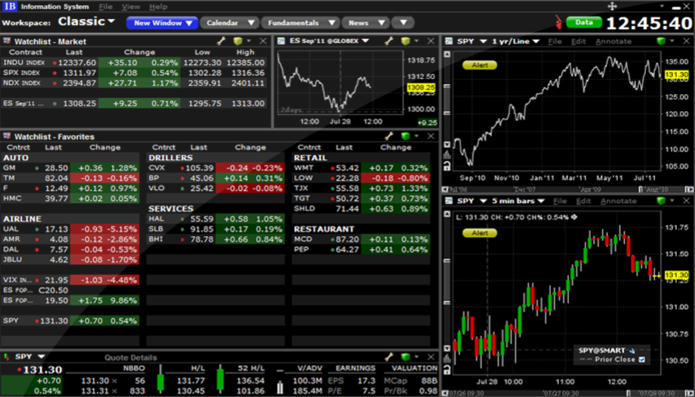Screen dimensions: 695x397
Task: Click the red disconnect icon beside Data
Action: 558,22
